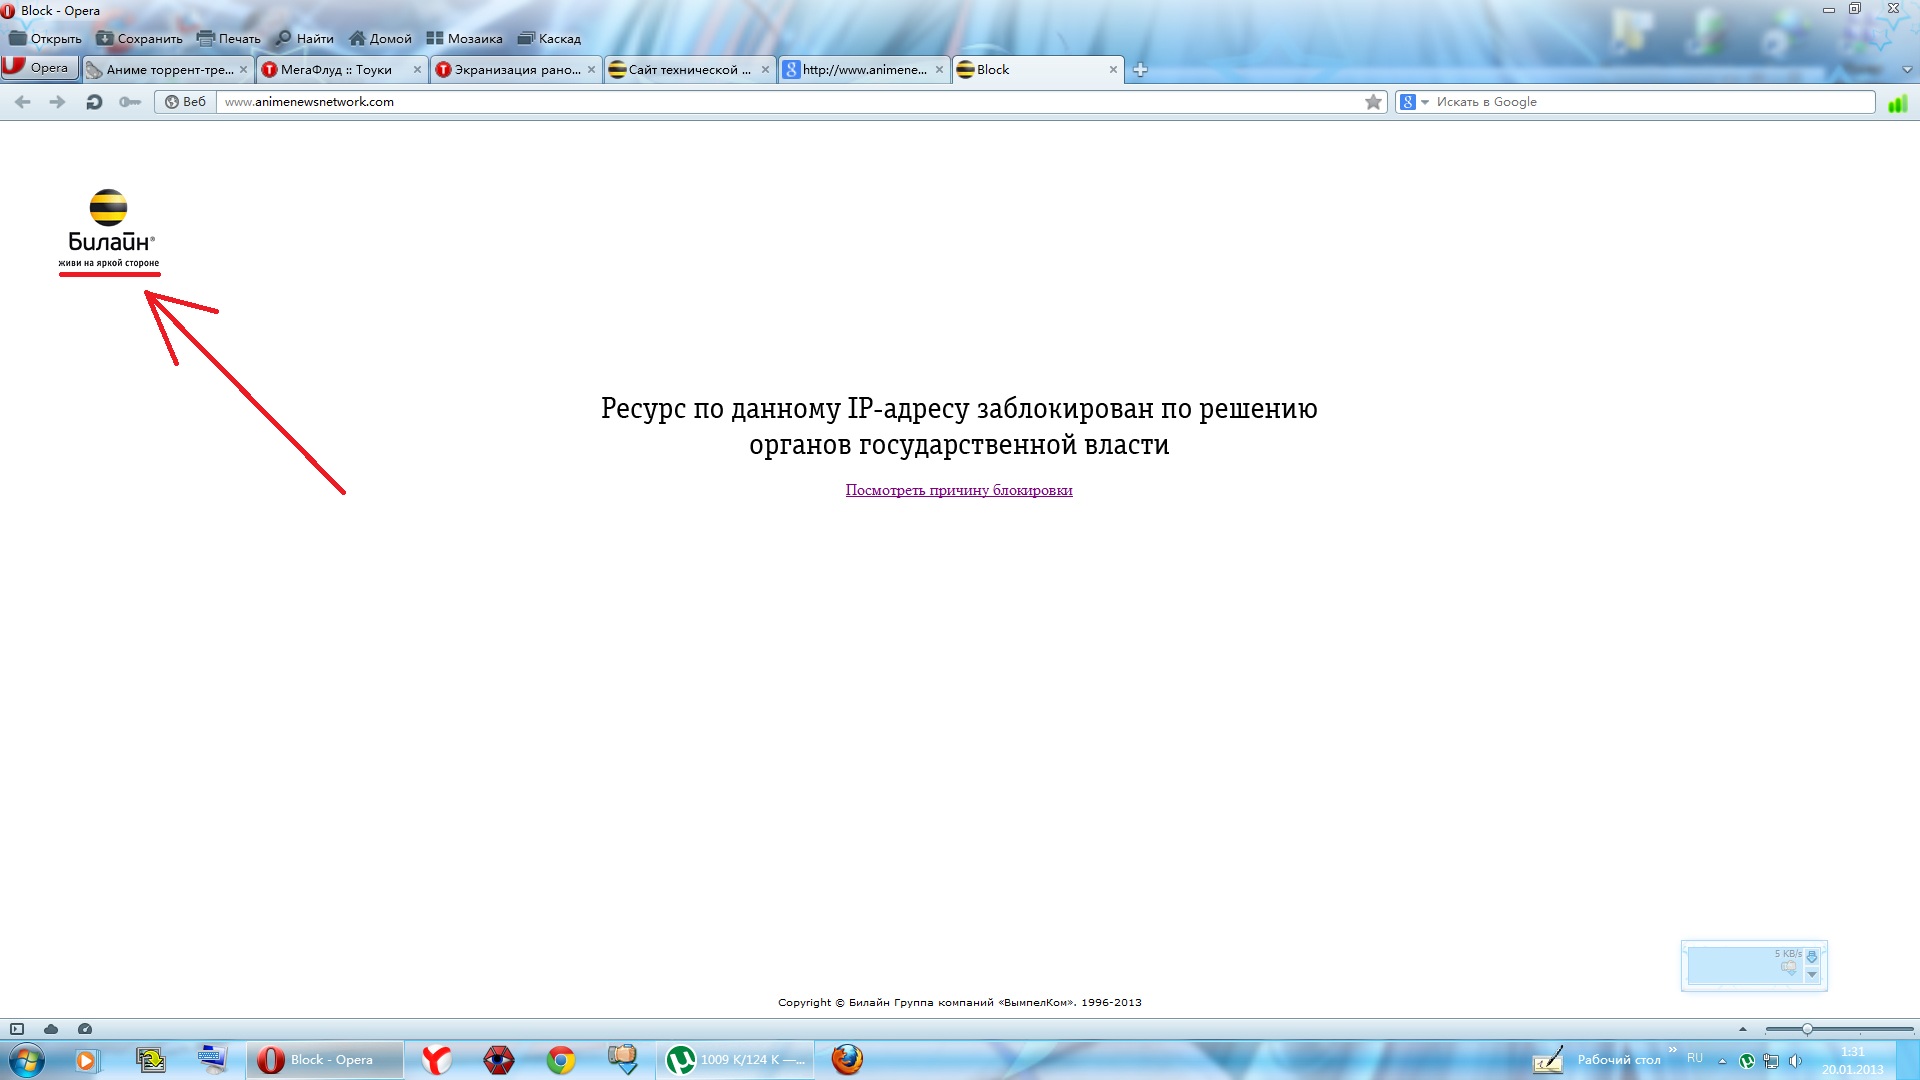Click Посмотреть причину блокировки link
Screen dimensions: 1920x1080
click(x=958, y=490)
